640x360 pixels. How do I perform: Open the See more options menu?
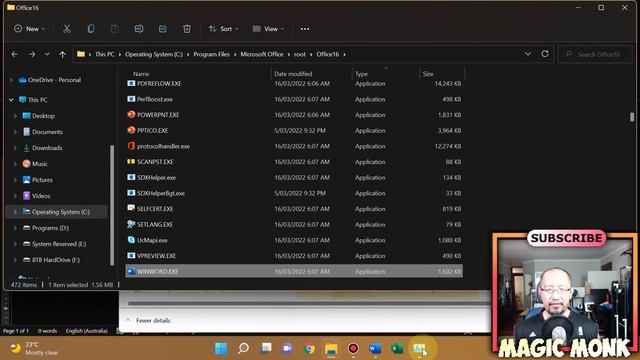pos(305,29)
